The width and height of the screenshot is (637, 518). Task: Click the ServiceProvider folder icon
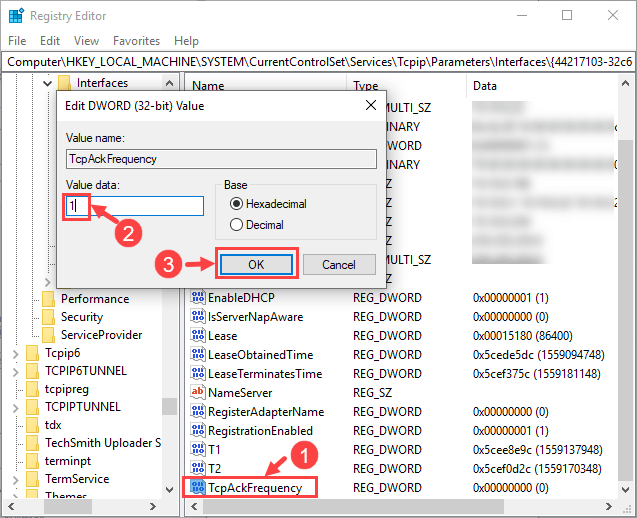[48, 334]
